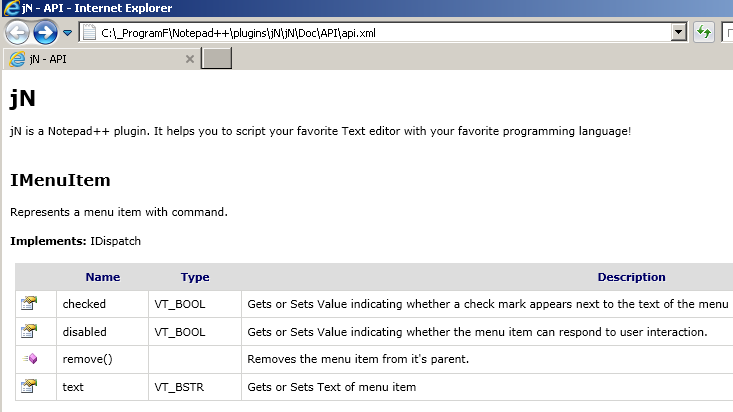Click the property icon for text row
Image resolution: width=733 pixels, height=412 pixels.
coord(29,386)
